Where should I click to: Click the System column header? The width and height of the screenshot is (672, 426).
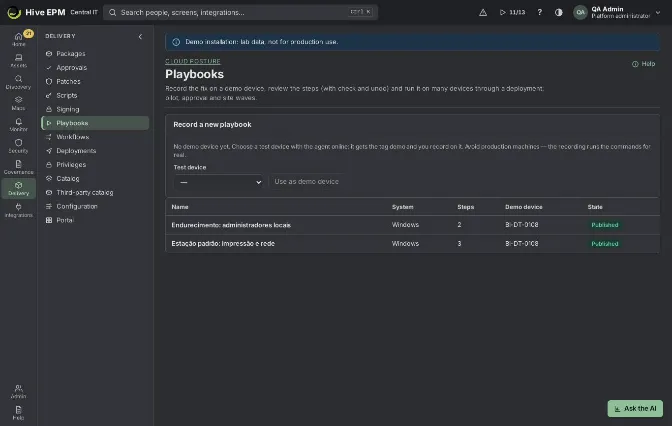coord(402,207)
